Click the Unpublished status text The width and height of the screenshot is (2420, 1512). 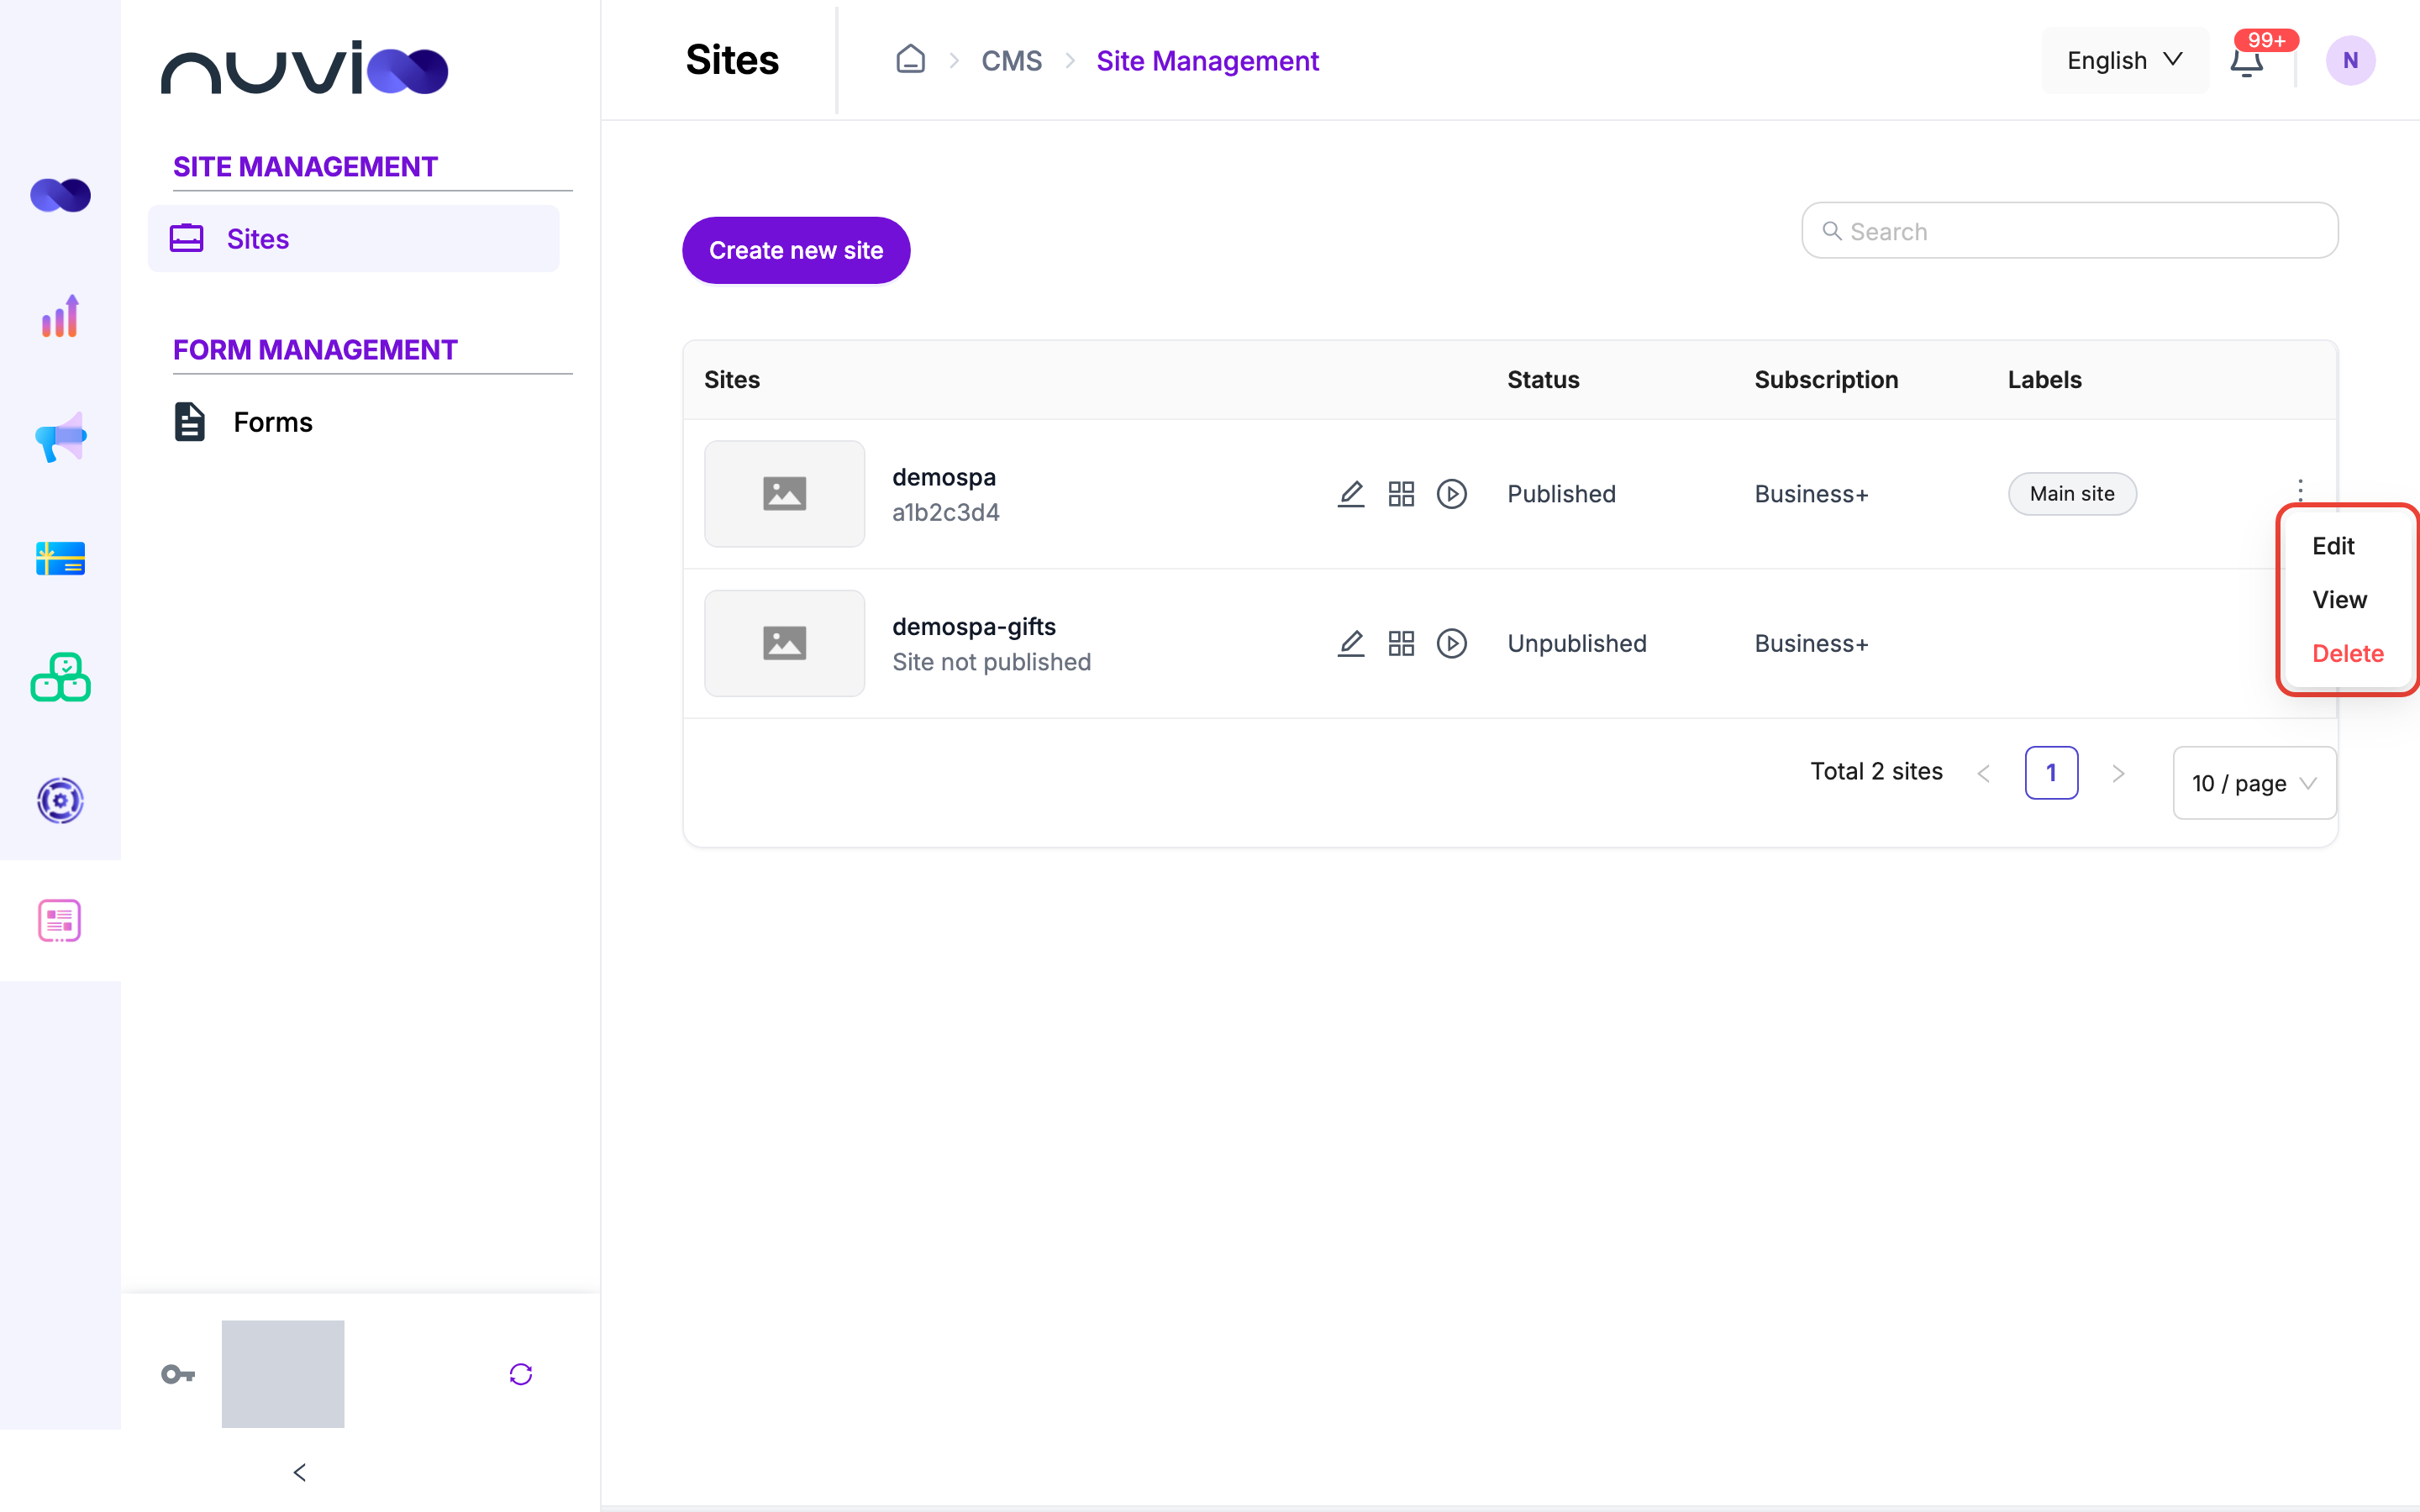[x=1577, y=643]
